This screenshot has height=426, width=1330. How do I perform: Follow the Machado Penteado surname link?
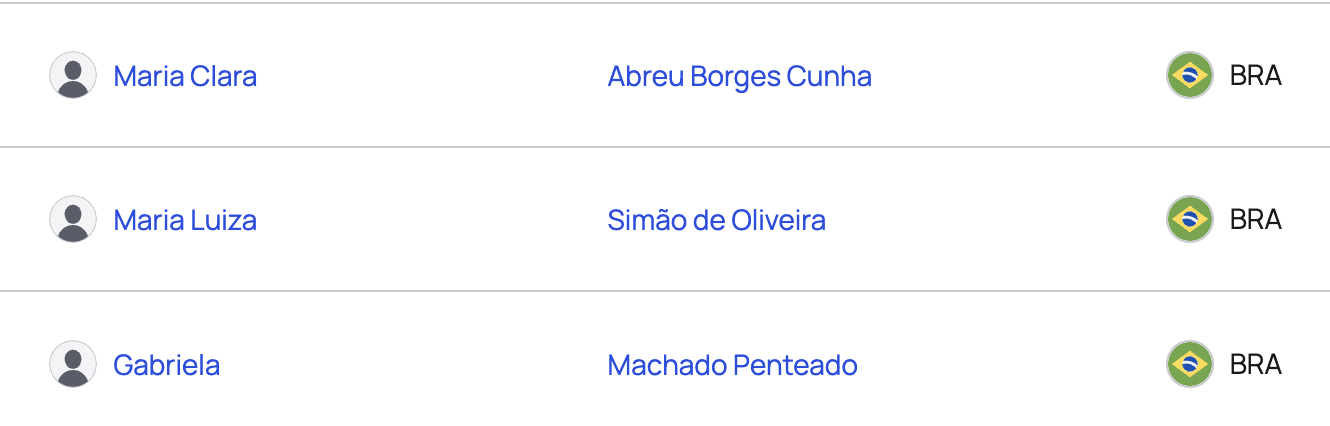733,365
